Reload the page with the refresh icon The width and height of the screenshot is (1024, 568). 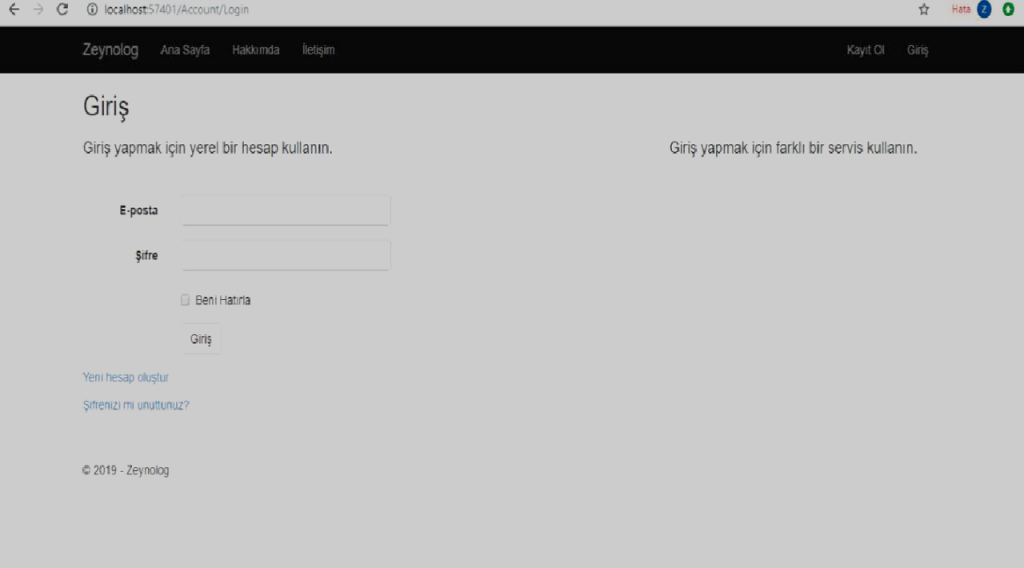pos(63,10)
